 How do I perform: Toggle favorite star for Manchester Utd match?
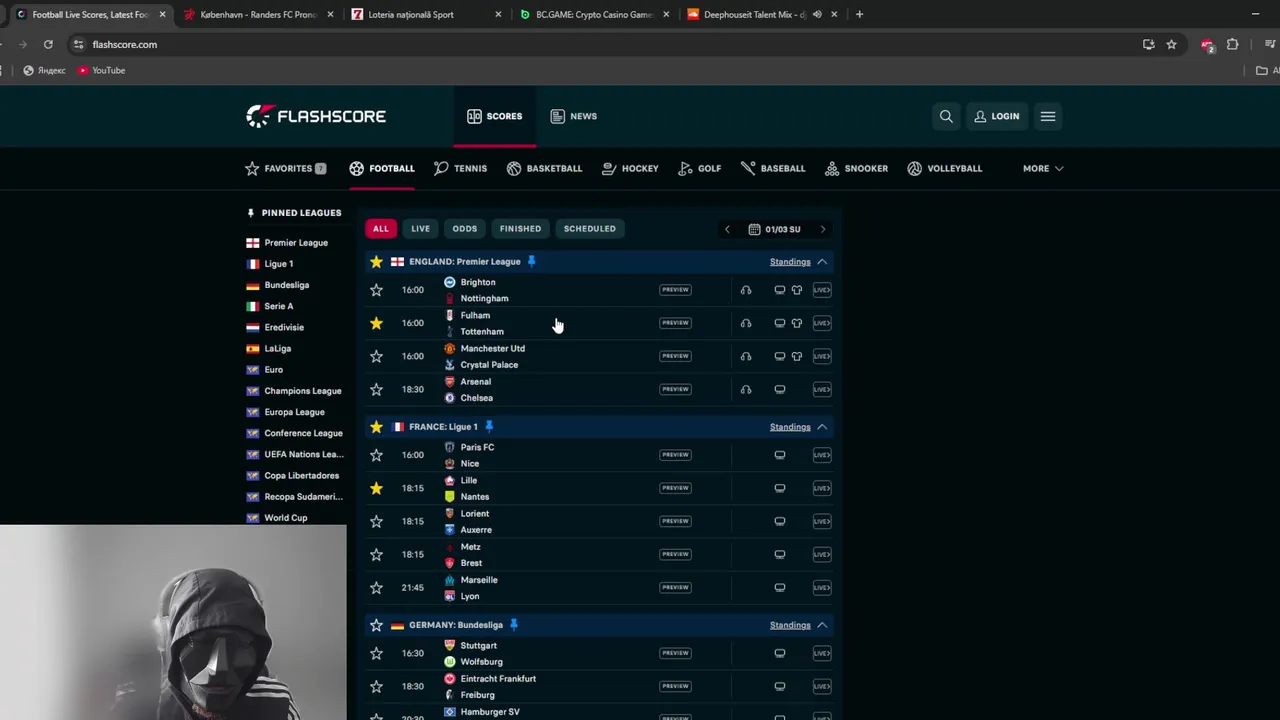(376, 356)
